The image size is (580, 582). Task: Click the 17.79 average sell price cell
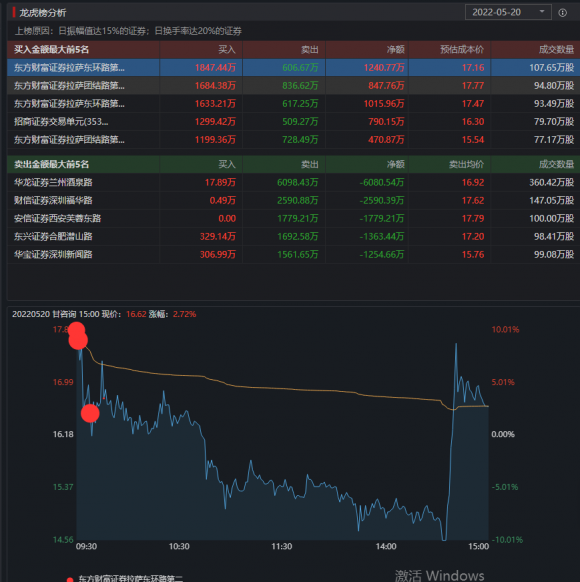(x=473, y=219)
